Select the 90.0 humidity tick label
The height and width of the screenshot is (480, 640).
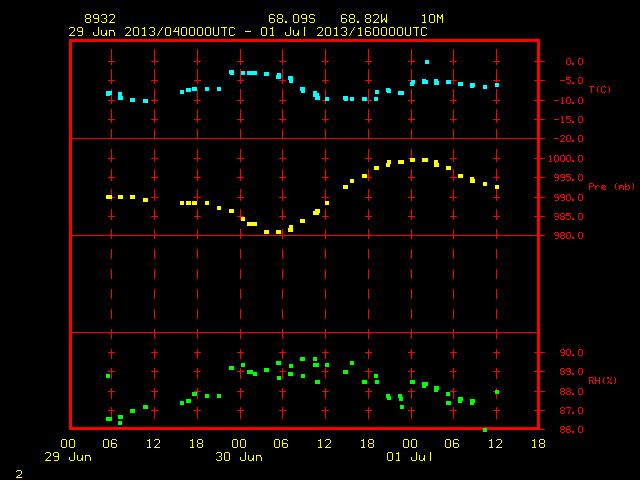[571, 353]
